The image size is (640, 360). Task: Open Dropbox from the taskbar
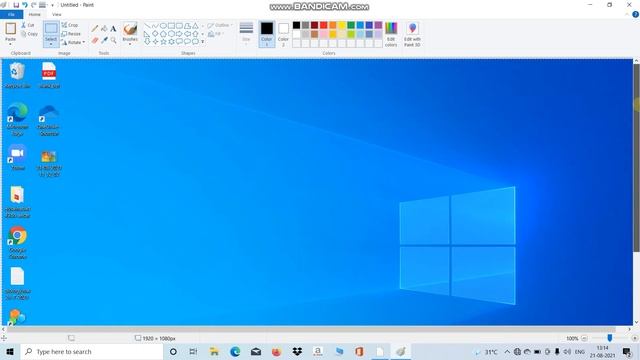tap(297, 351)
